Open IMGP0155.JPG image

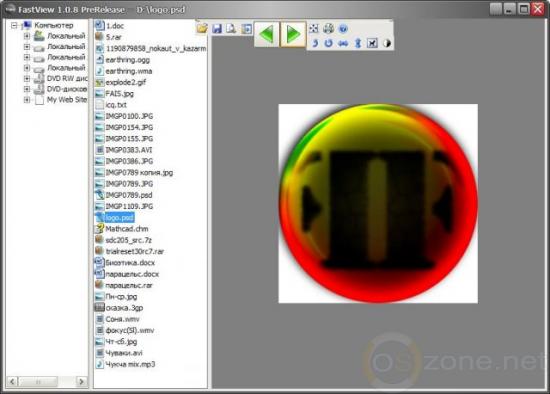129,139
